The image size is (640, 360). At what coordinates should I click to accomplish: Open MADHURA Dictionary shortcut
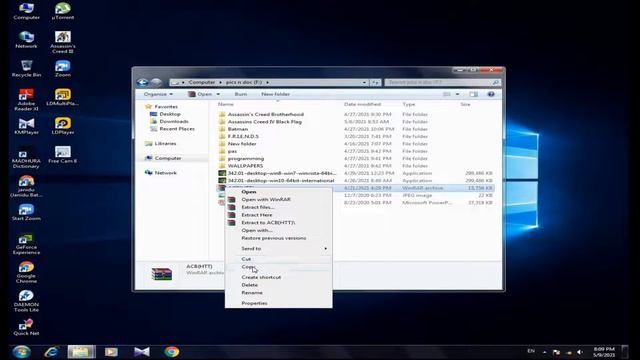(x=27, y=158)
